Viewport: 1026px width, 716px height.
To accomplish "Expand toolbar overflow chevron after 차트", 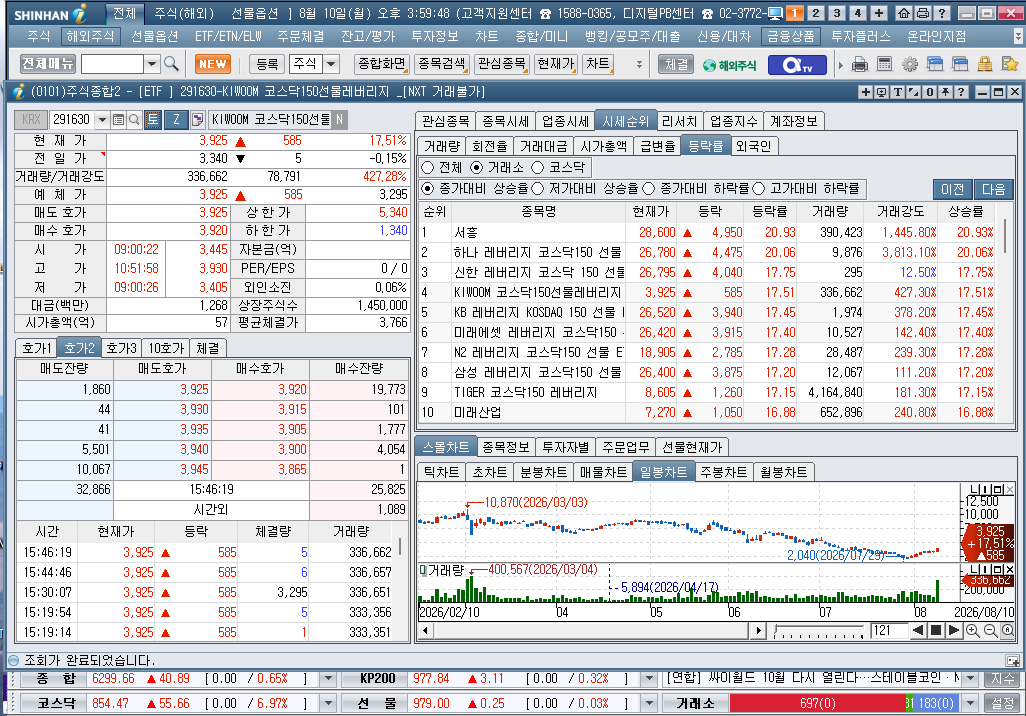I will pos(639,64).
